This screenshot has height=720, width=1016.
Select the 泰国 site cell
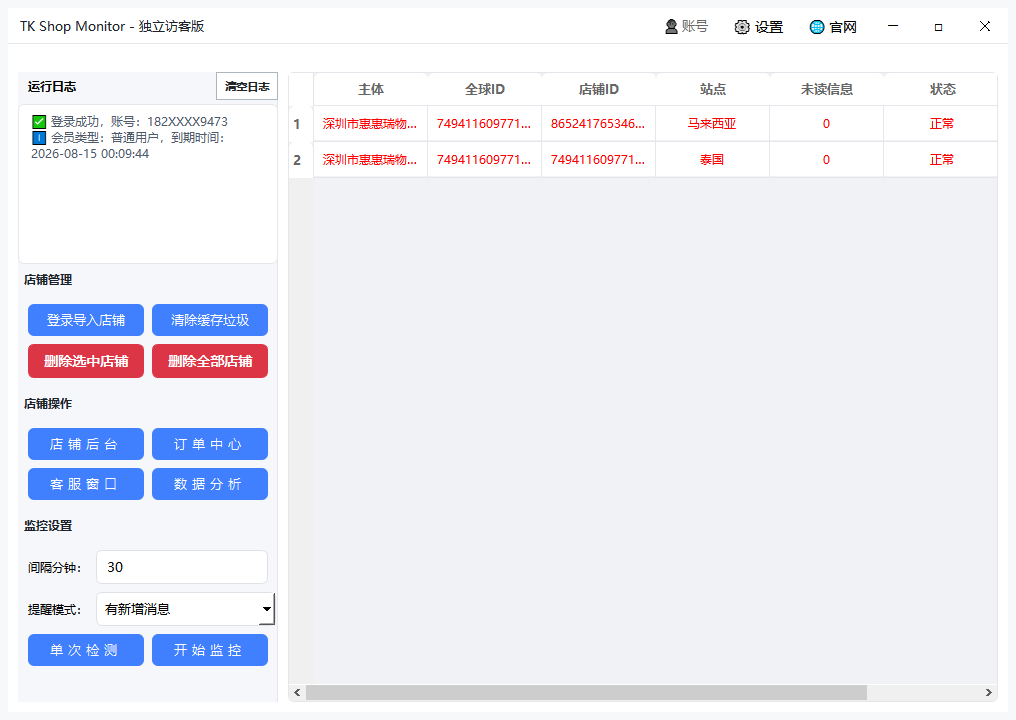(x=713, y=159)
